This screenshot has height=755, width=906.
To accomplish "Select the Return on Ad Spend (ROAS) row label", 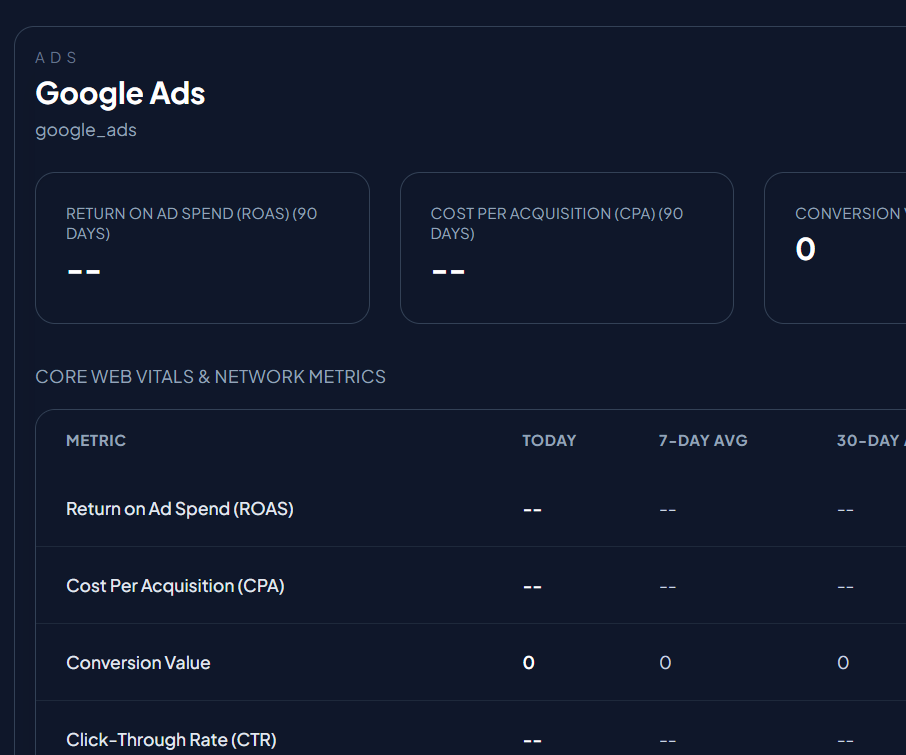I will [x=180, y=509].
